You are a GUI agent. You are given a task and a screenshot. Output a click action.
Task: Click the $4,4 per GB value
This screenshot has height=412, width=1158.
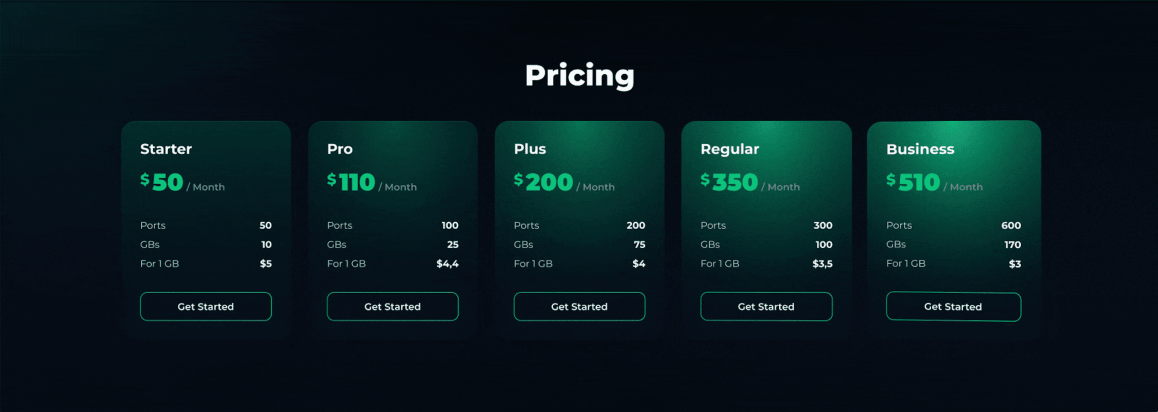(x=448, y=264)
